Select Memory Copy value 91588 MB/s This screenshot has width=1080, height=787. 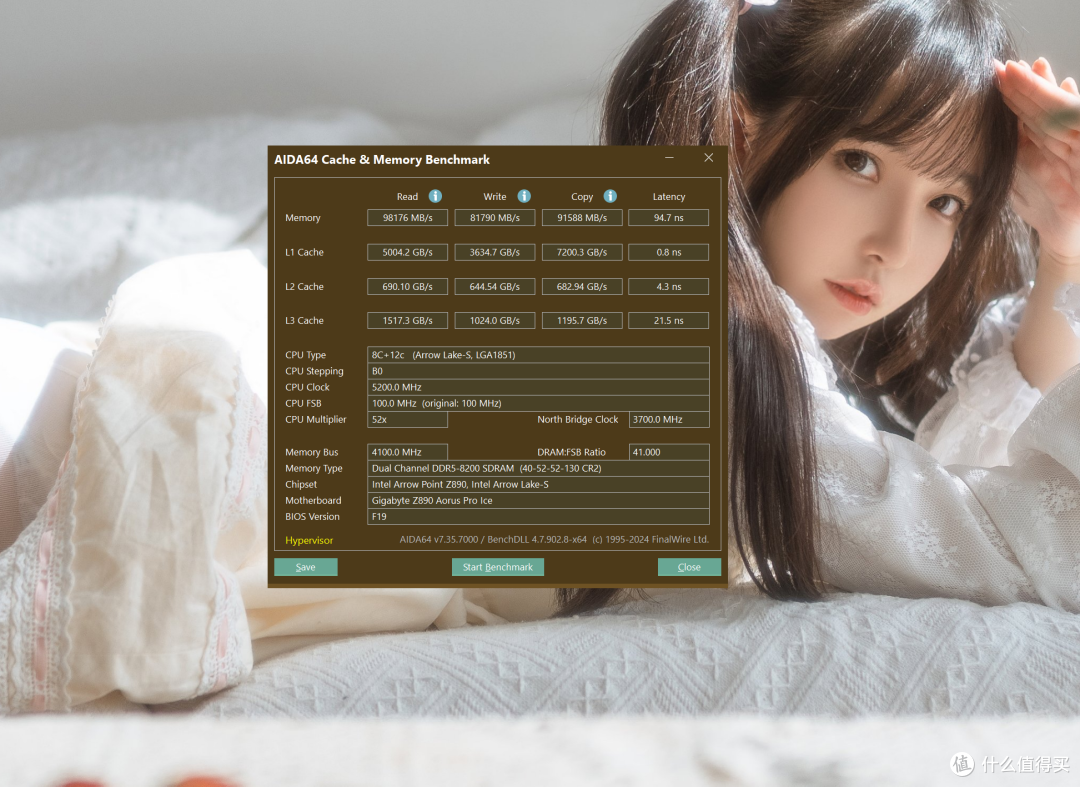582,218
